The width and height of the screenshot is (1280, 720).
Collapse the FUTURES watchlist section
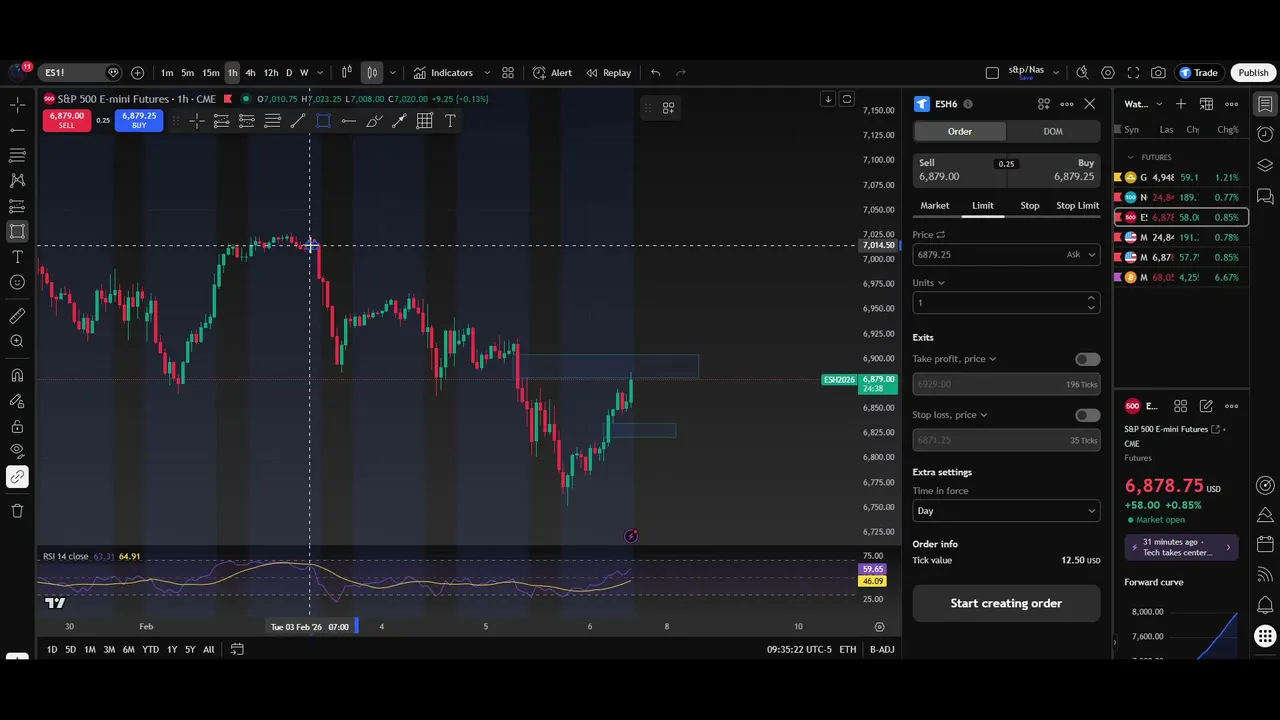1131,157
